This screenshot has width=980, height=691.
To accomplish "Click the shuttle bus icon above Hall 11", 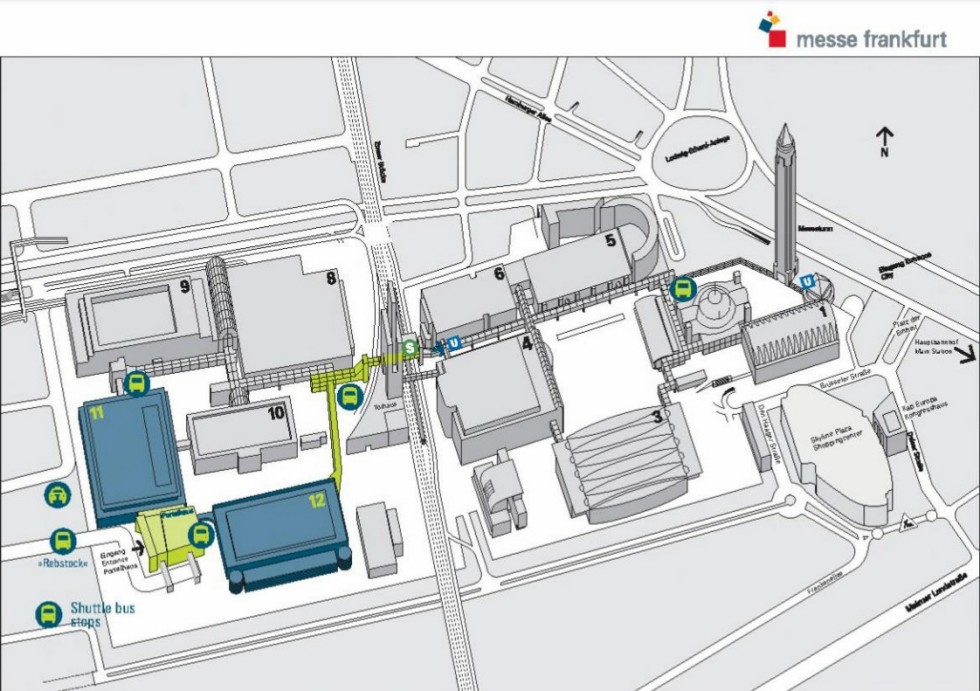I will coord(137,383).
